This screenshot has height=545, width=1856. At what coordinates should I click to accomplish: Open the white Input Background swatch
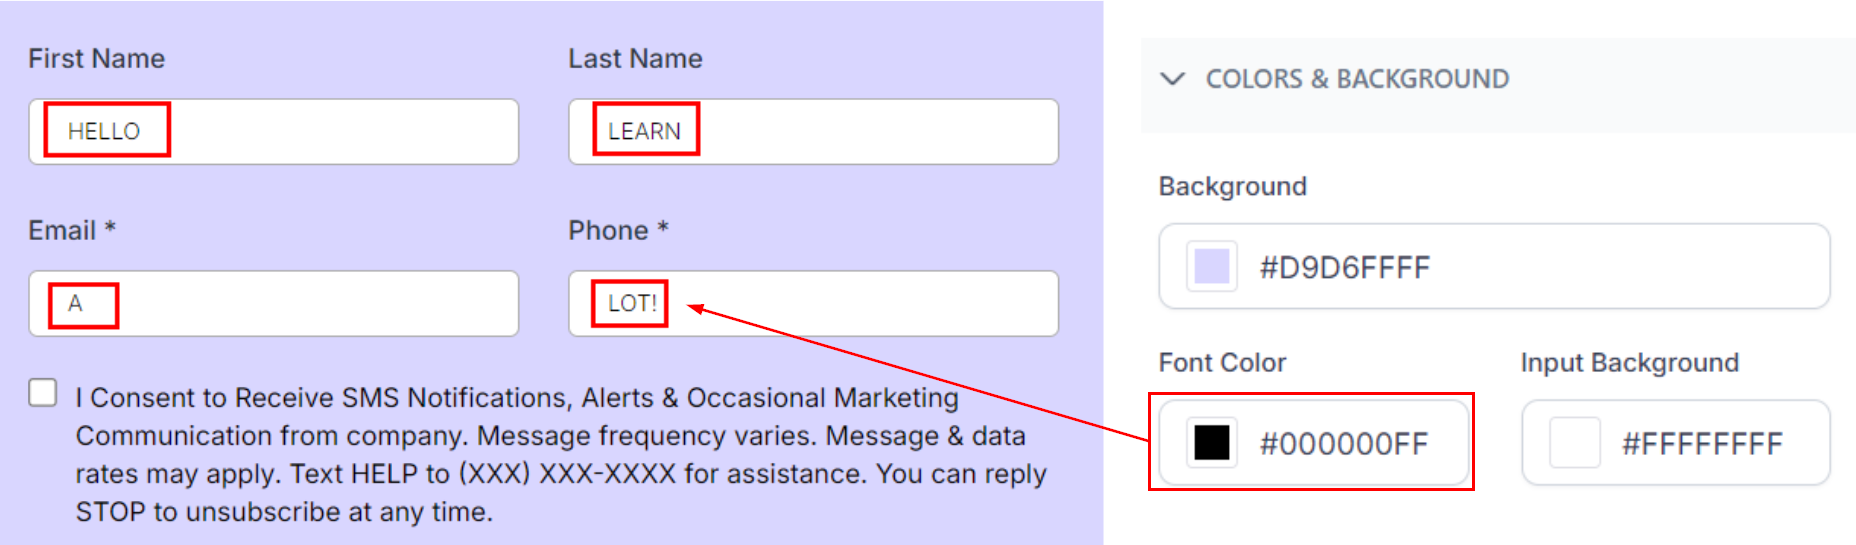[1574, 443]
